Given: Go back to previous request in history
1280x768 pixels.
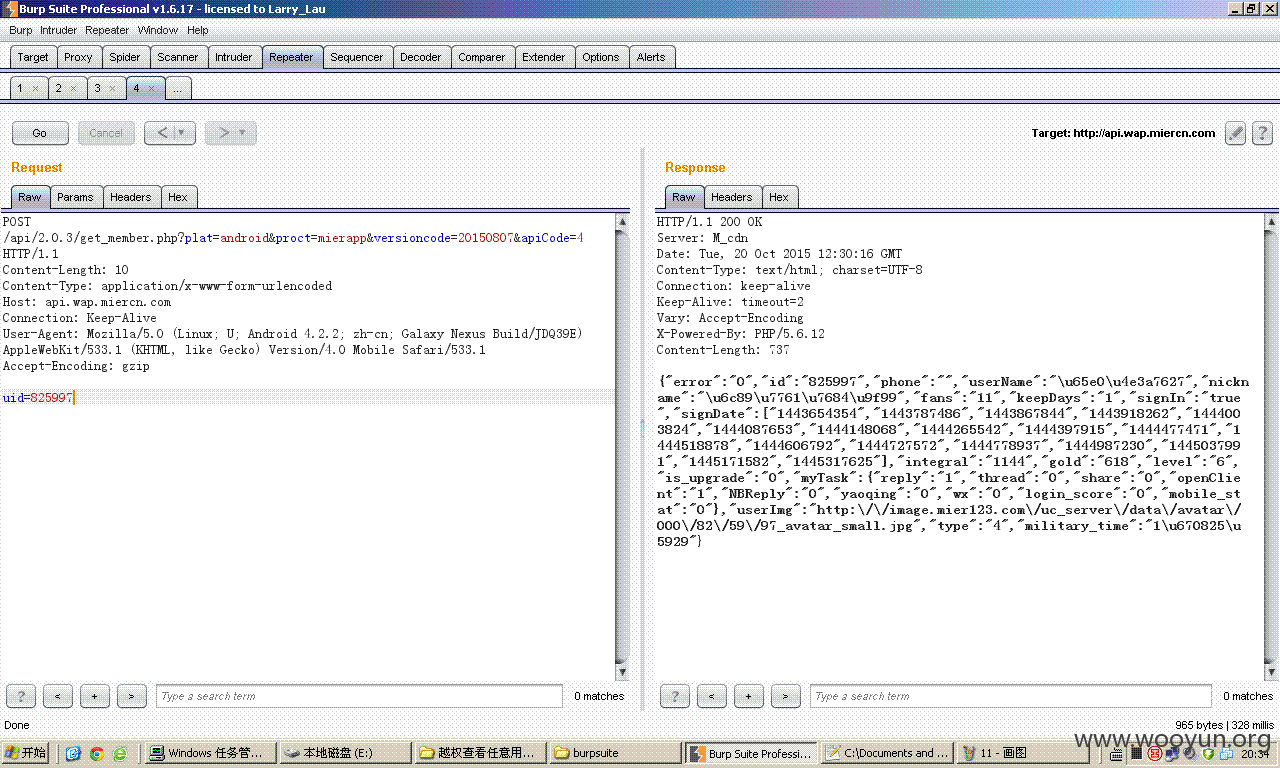Looking at the screenshot, I should tap(163, 132).
